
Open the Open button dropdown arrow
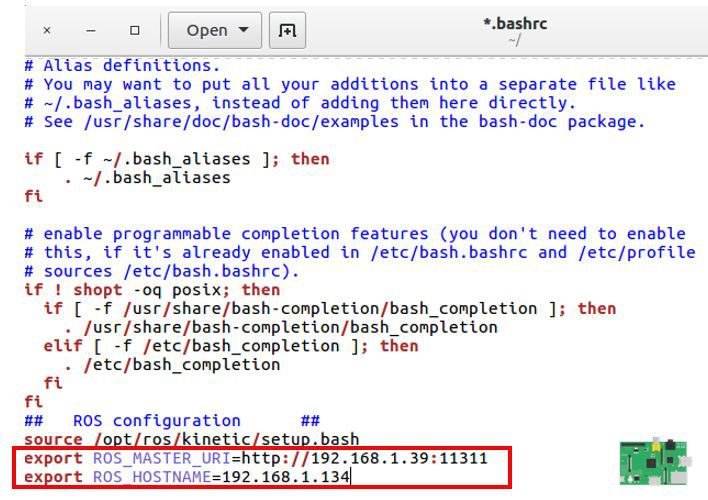(x=243, y=30)
